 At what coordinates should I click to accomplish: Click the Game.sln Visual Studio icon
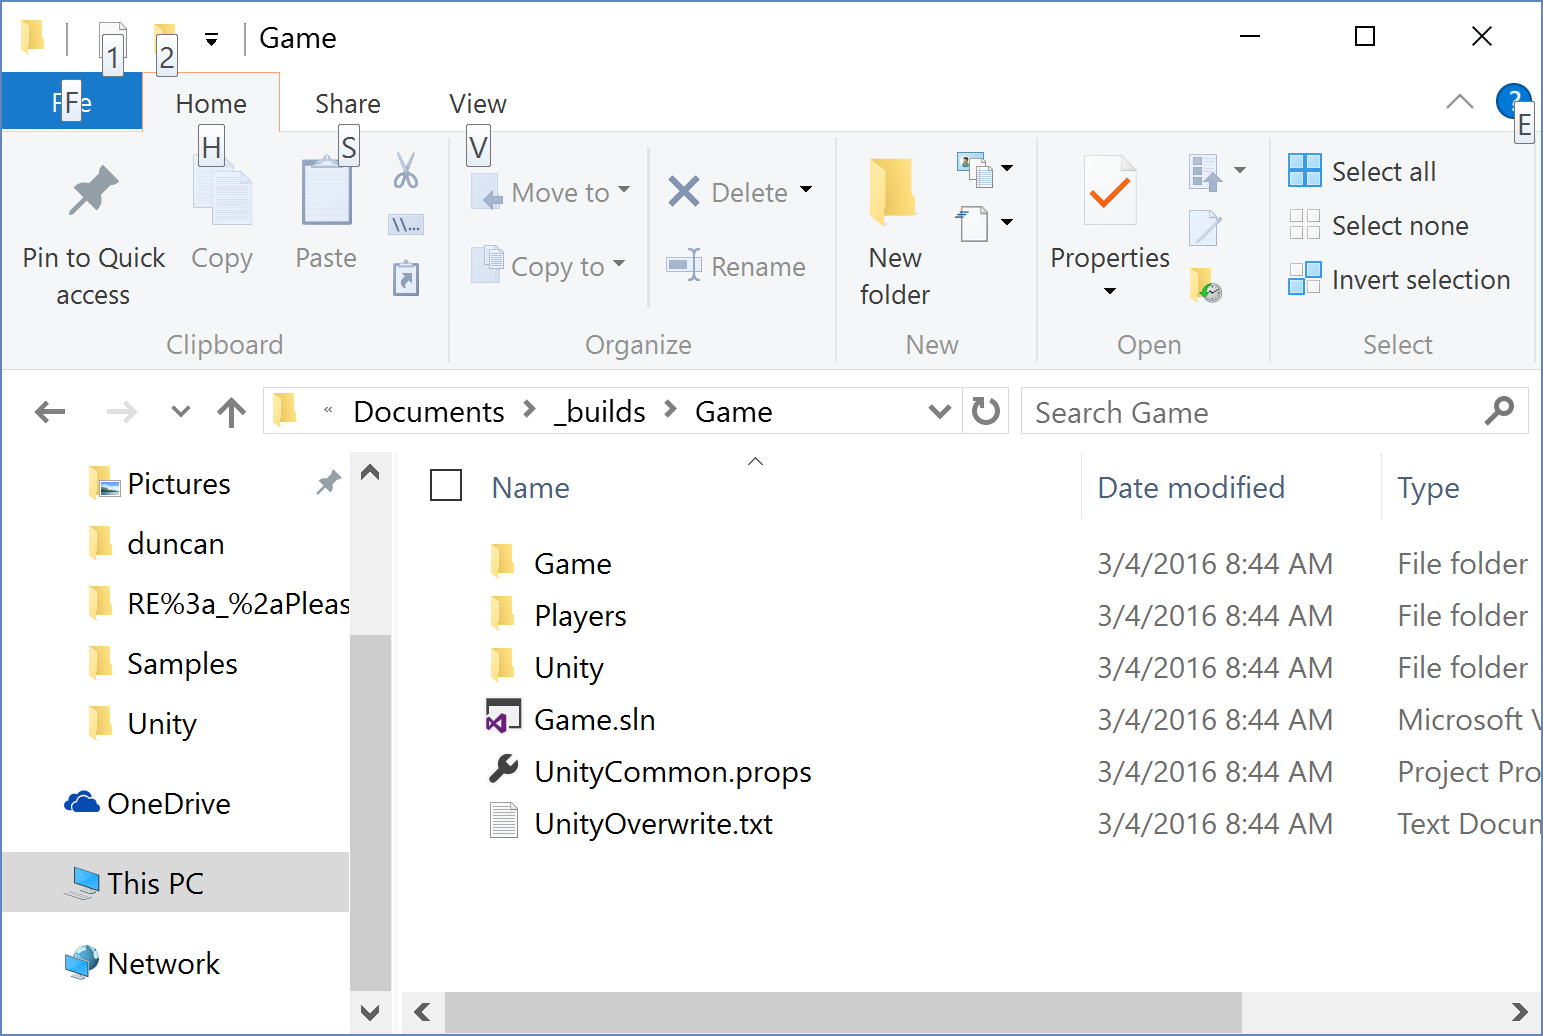[x=503, y=717]
